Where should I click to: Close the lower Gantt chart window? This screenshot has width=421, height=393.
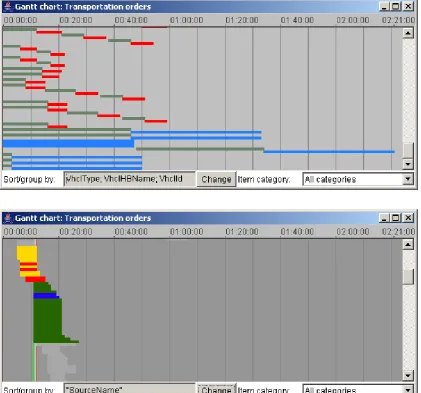[408, 218]
